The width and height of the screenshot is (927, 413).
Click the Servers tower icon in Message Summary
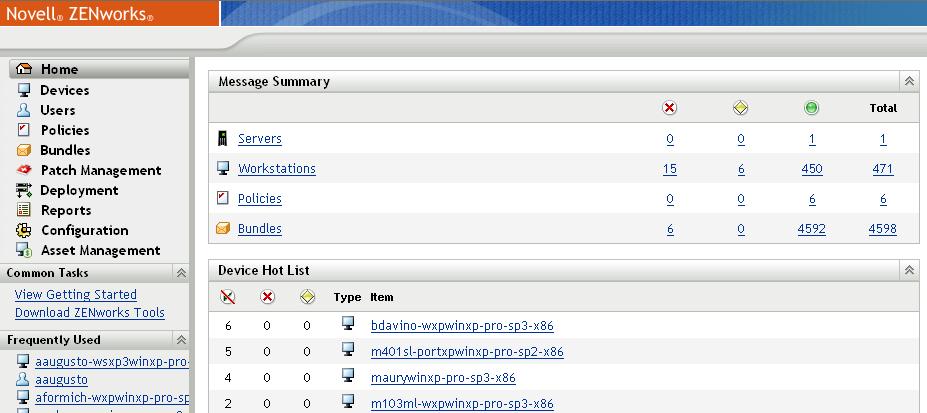click(223, 139)
